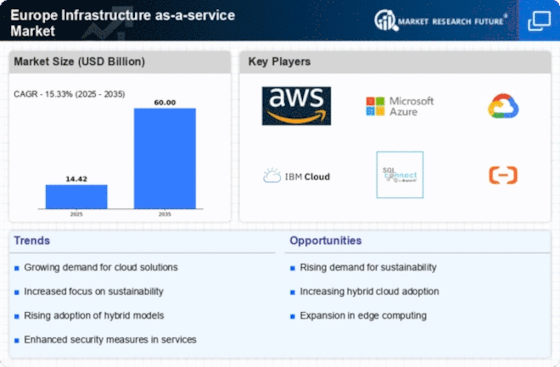Click the SQL Connect logo thumbnail
This screenshot has height=367, width=560.
pyautogui.click(x=400, y=175)
